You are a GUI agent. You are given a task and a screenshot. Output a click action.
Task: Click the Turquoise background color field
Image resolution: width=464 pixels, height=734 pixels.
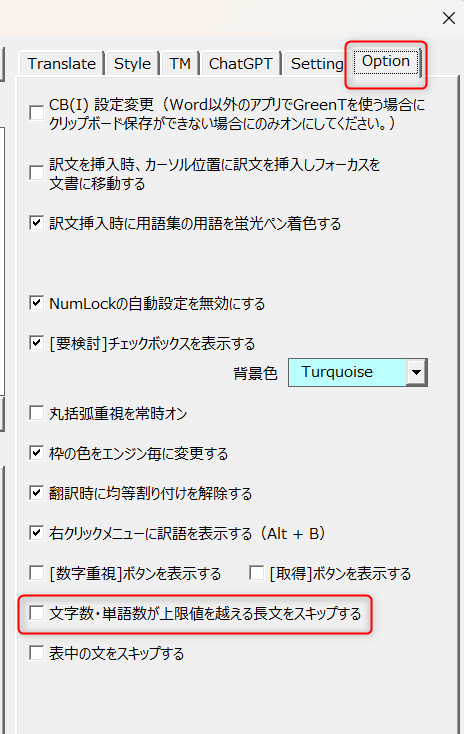point(347,373)
